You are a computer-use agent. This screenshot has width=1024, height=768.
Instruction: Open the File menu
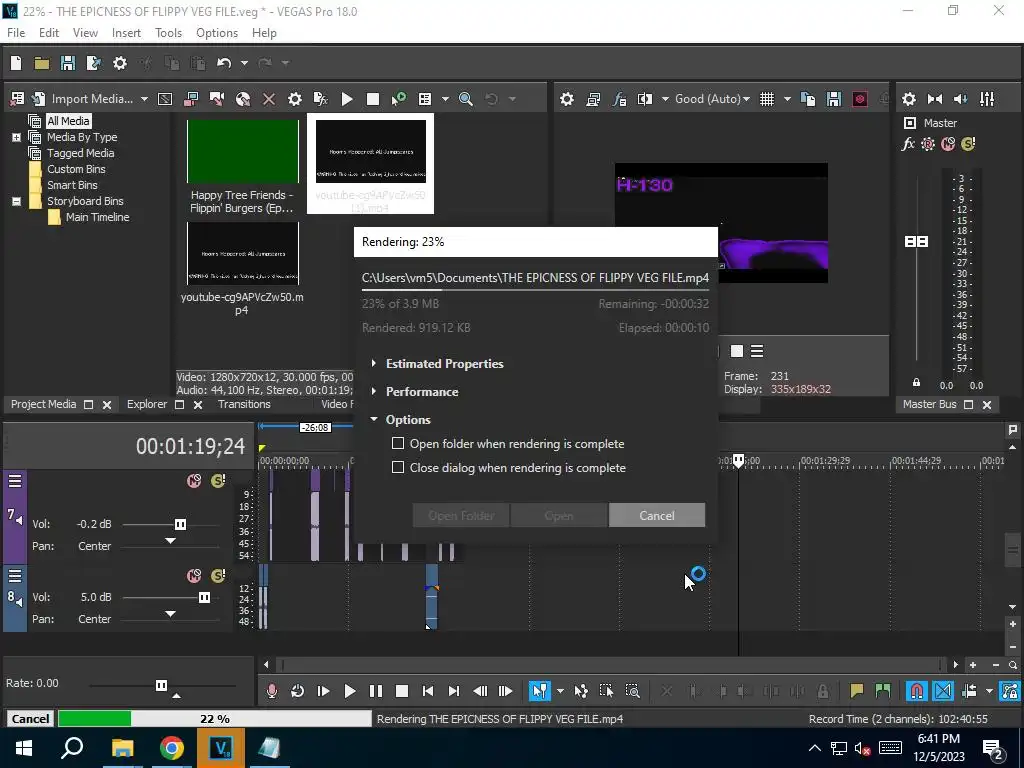click(x=16, y=33)
